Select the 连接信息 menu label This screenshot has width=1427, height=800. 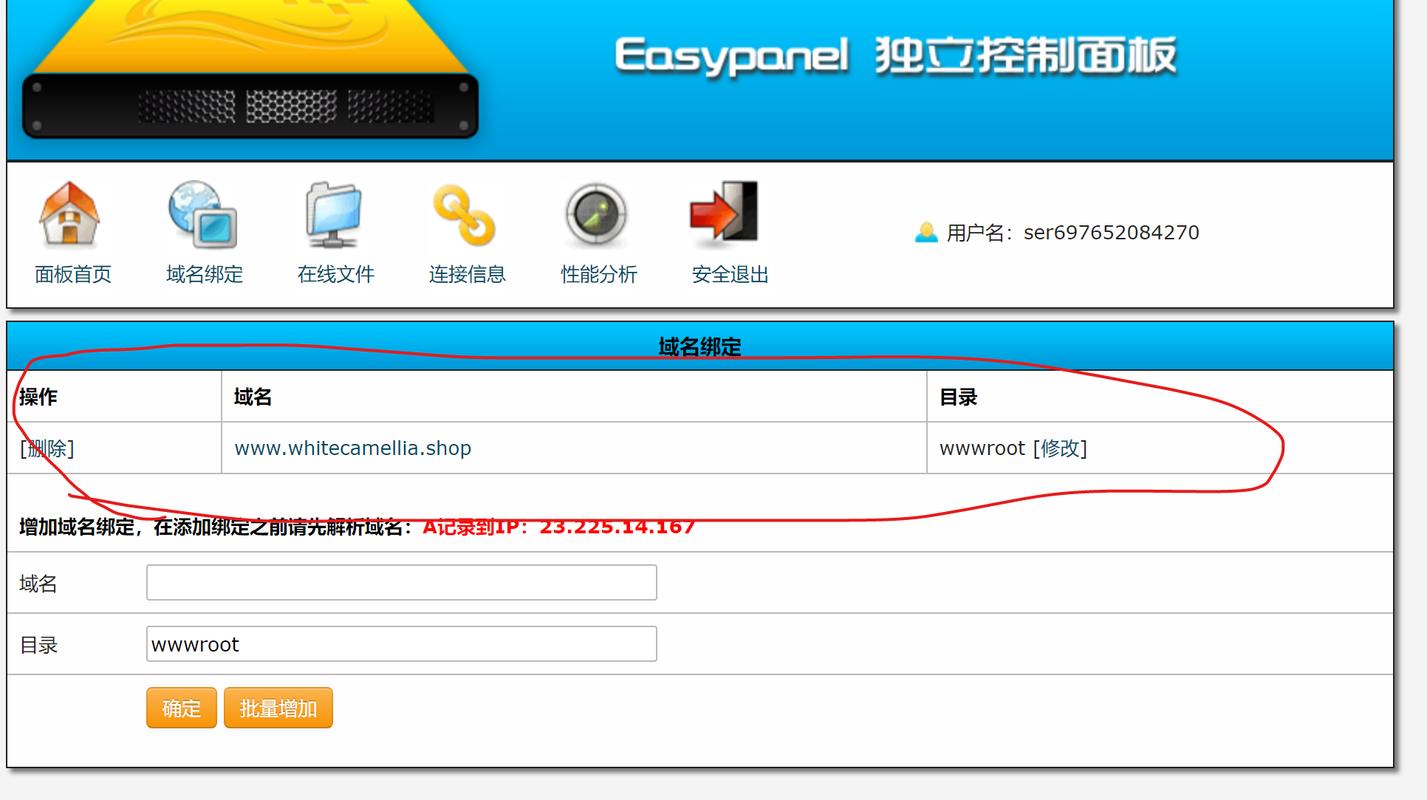(x=467, y=274)
